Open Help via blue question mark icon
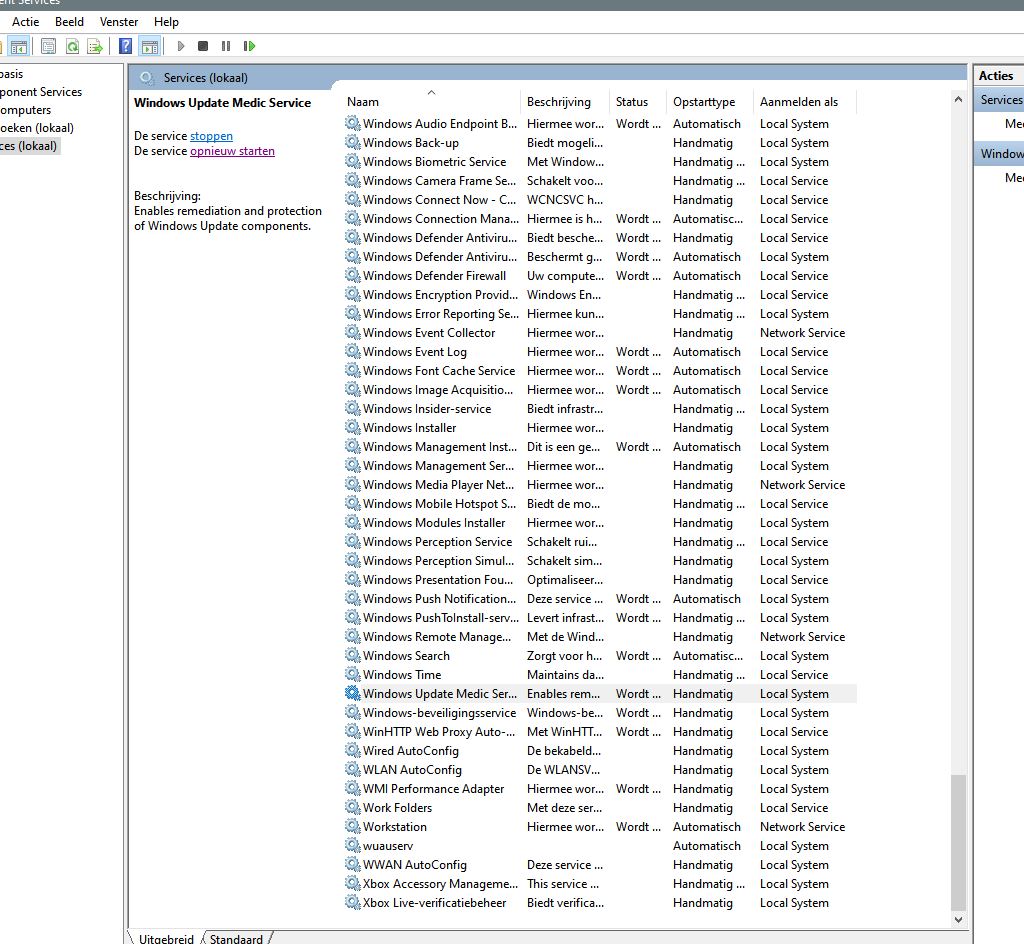This screenshot has width=1024, height=944. 125,46
